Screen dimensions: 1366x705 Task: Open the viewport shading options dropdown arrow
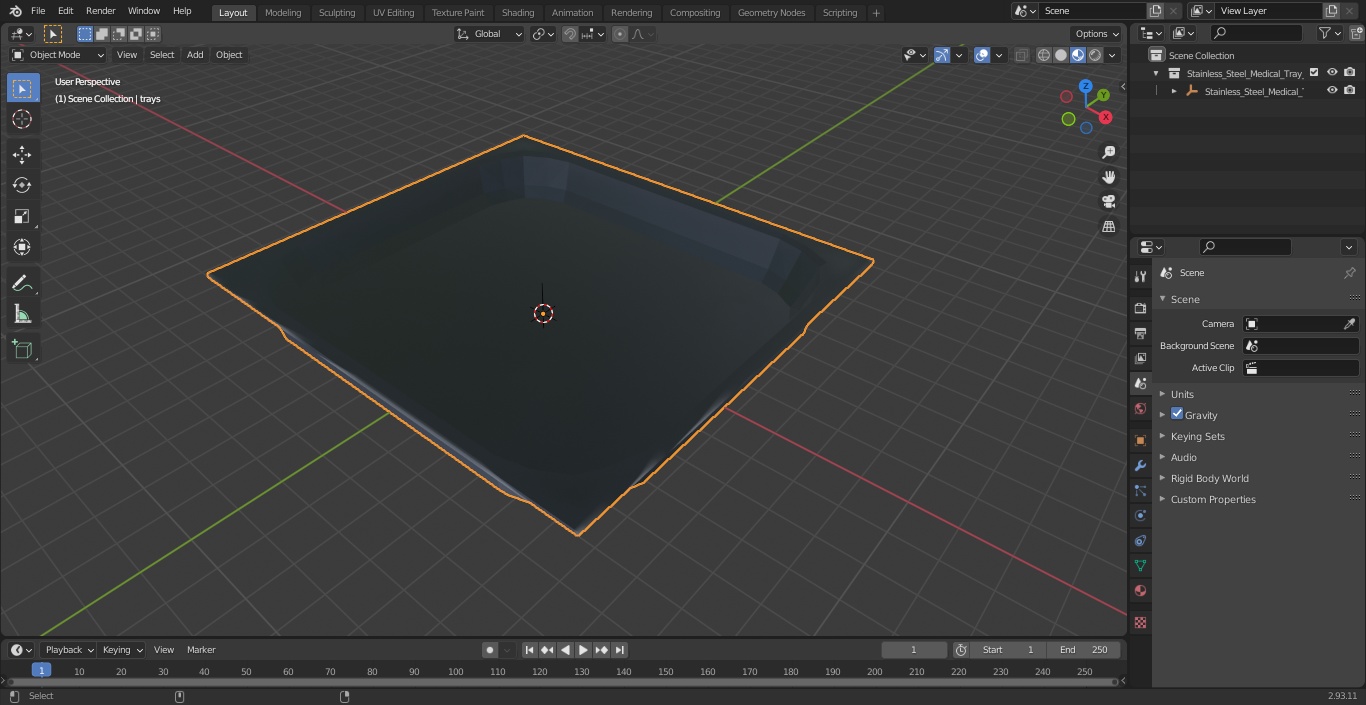1112,55
